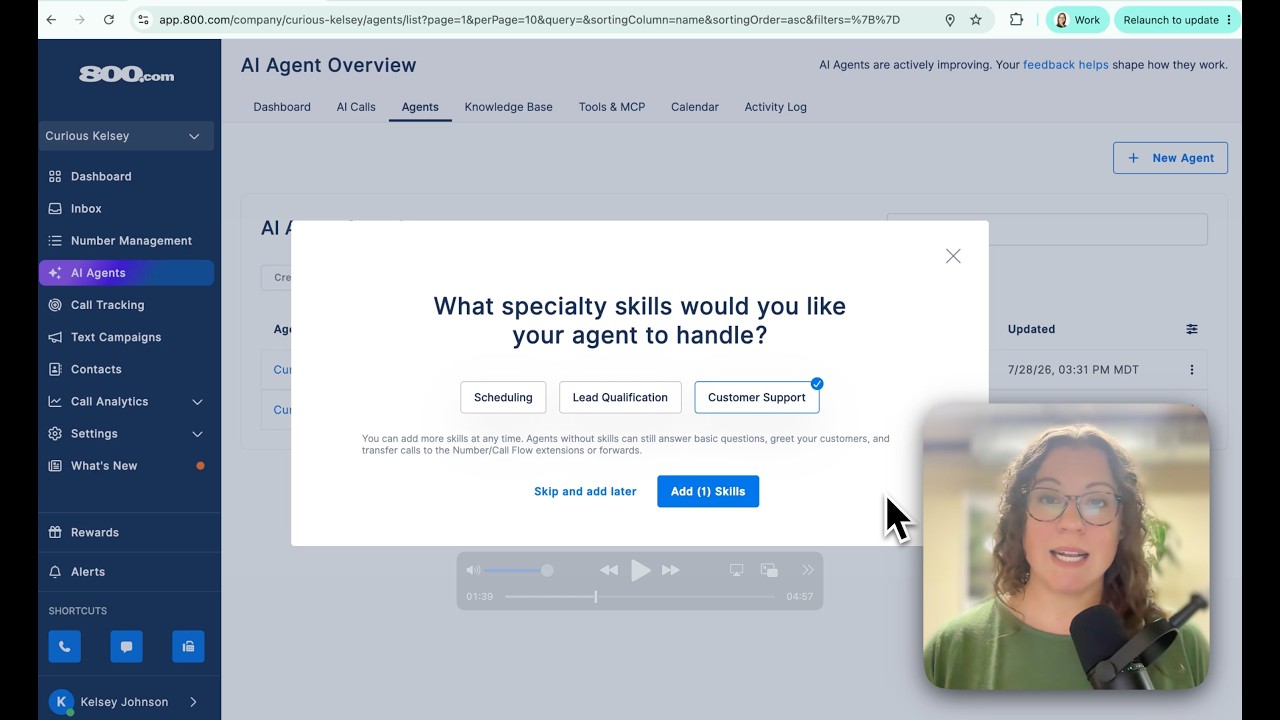Open Contacts in the sidebar

point(96,369)
